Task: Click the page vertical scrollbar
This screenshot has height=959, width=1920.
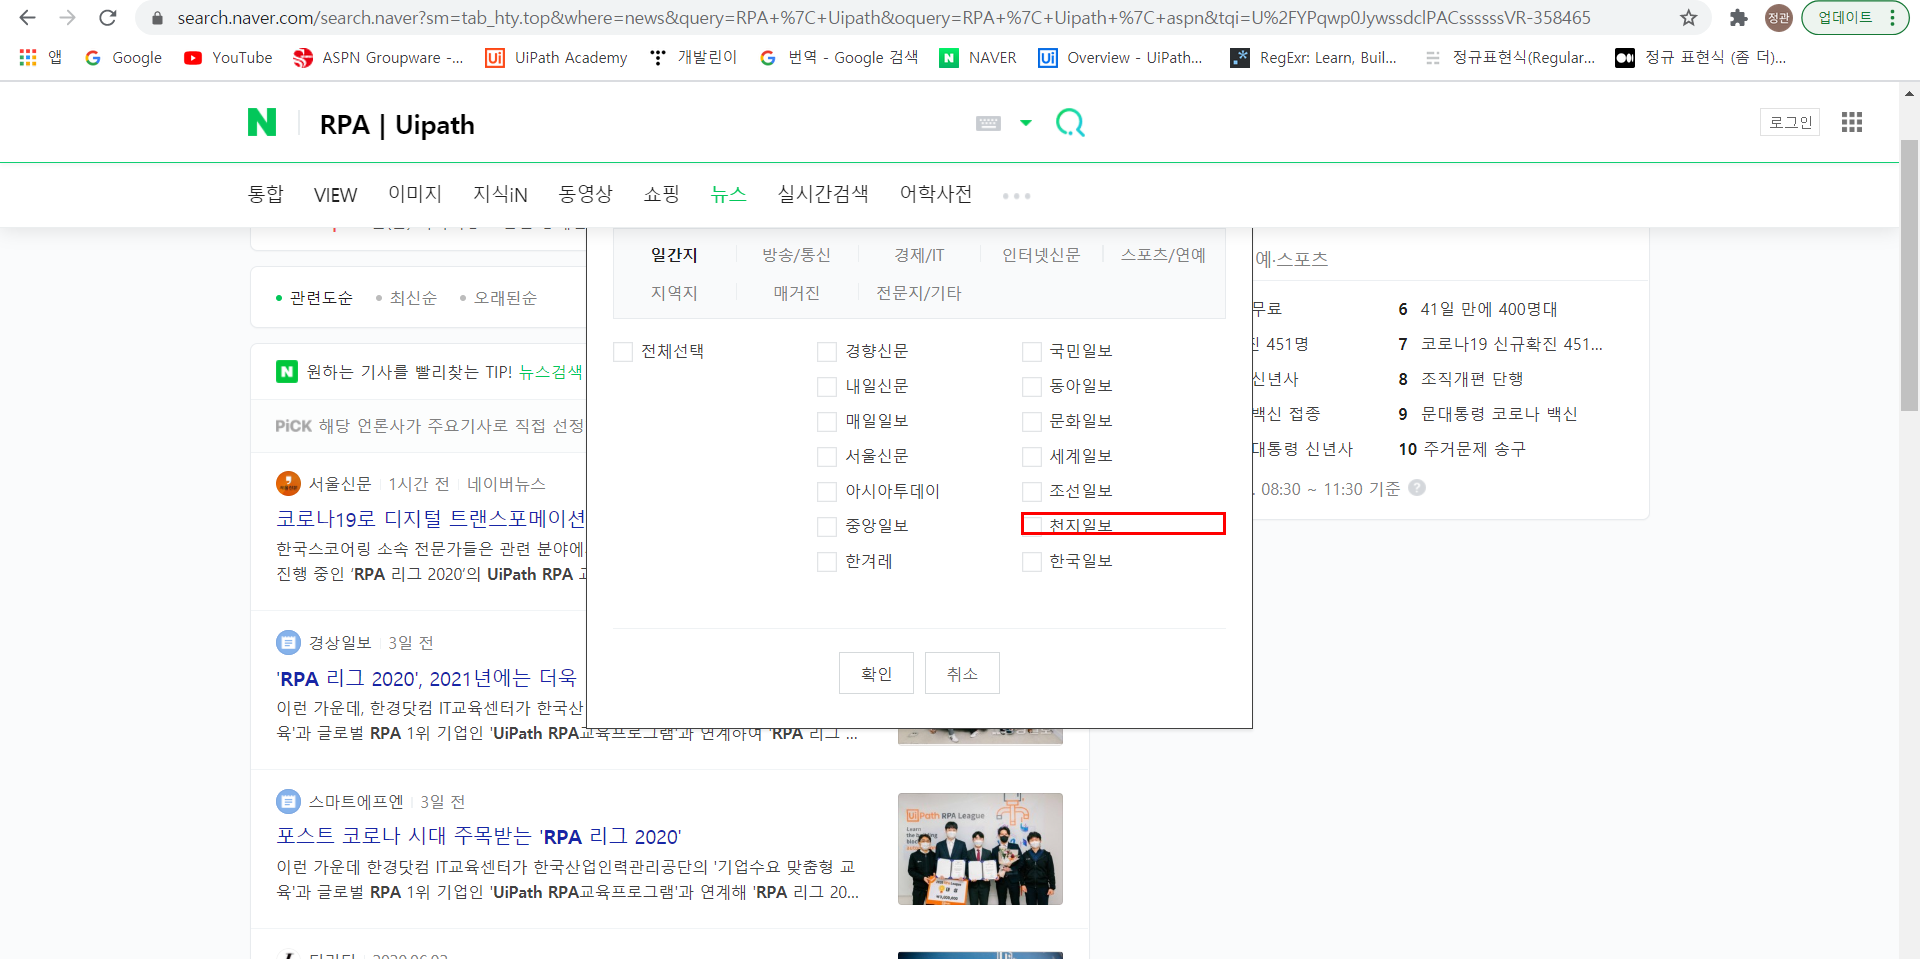Action: click(x=1909, y=275)
